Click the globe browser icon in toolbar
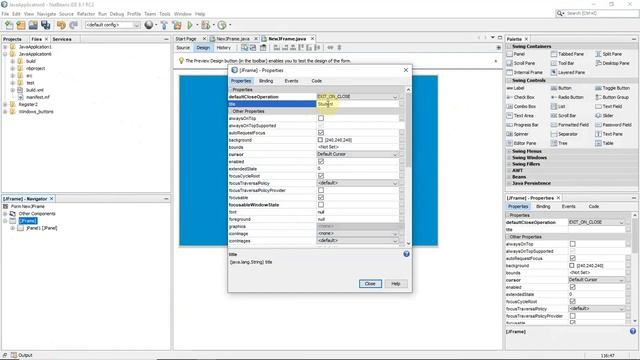This screenshot has height=360, width=640. click(149, 25)
